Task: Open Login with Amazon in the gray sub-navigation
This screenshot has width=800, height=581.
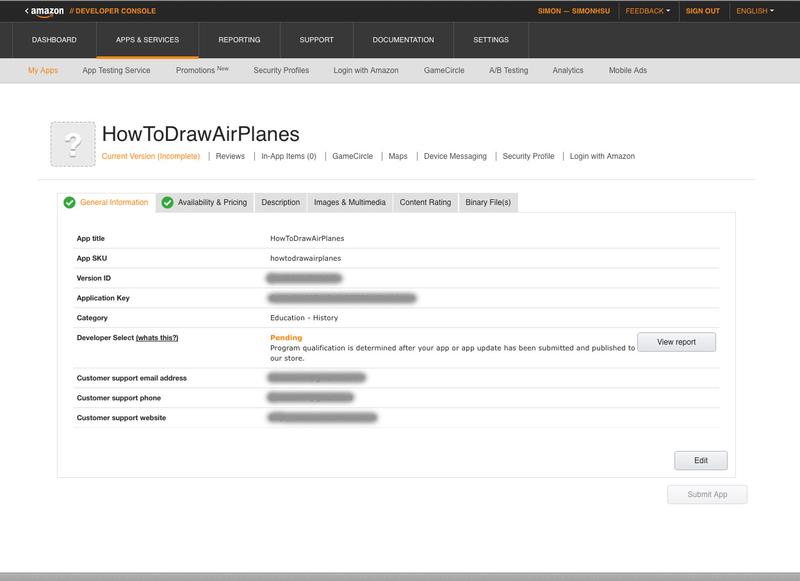Action: tap(366, 70)
